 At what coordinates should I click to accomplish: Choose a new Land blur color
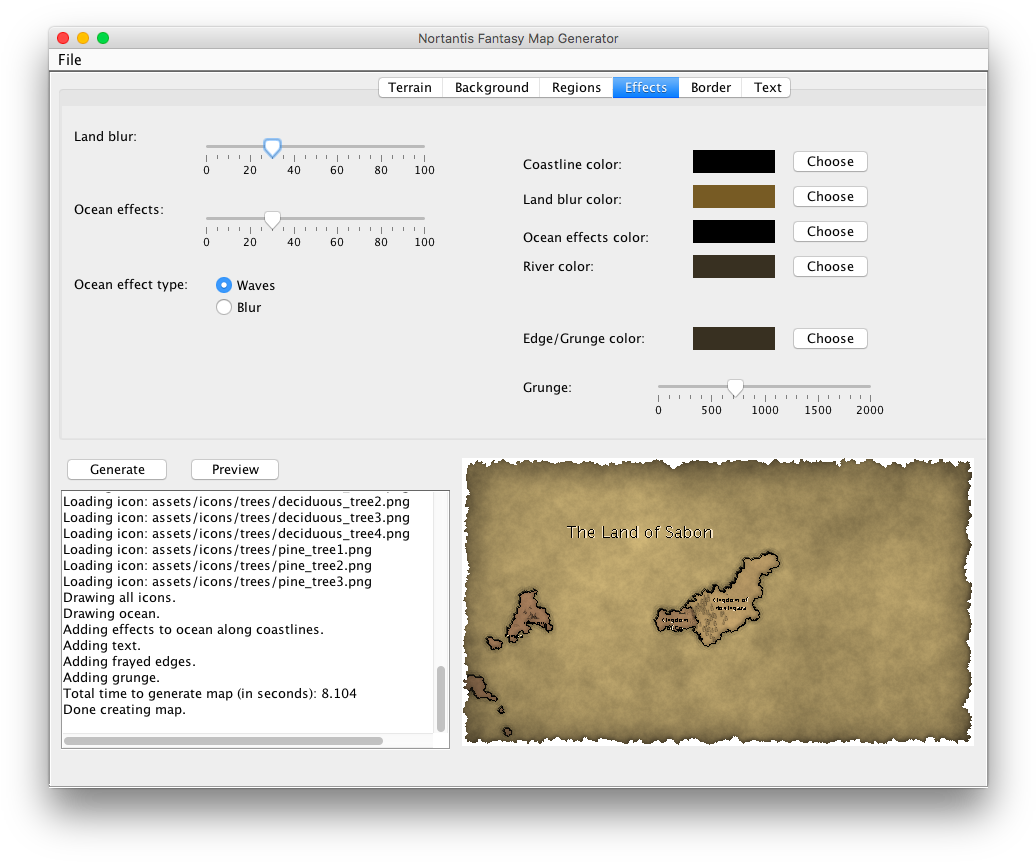pyautogui.click(x=830, y=197)
